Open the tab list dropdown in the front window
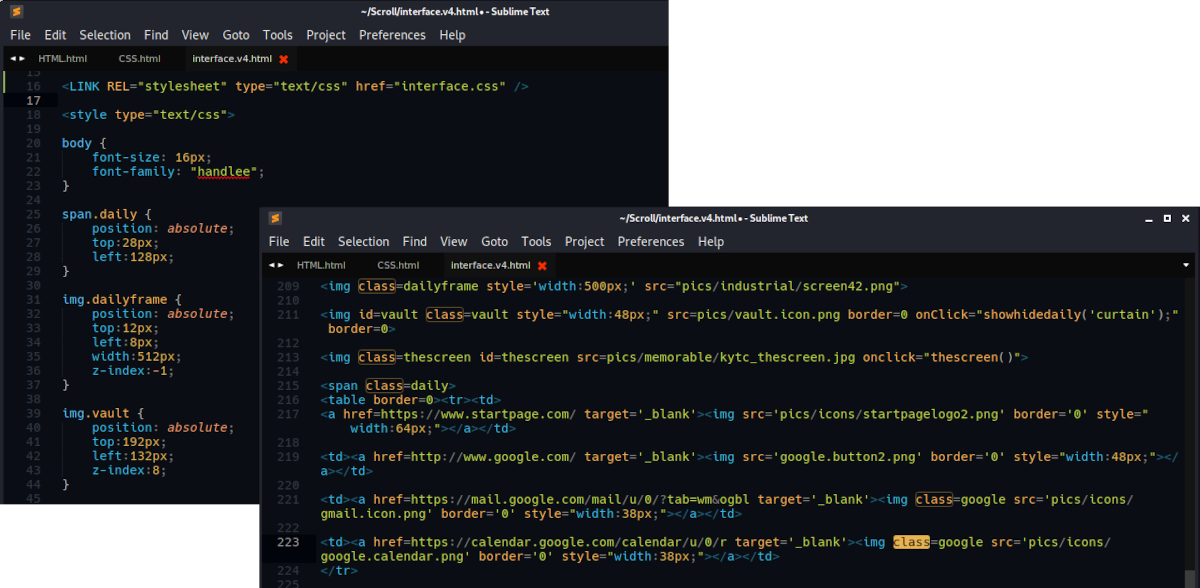Screen dimensions: 1200x588 [1186, 266]
